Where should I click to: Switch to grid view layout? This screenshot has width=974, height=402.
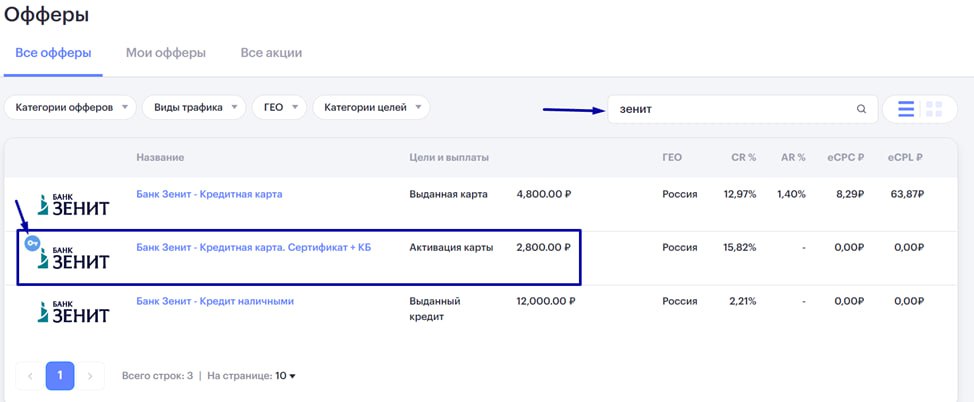tap(934, 109)
